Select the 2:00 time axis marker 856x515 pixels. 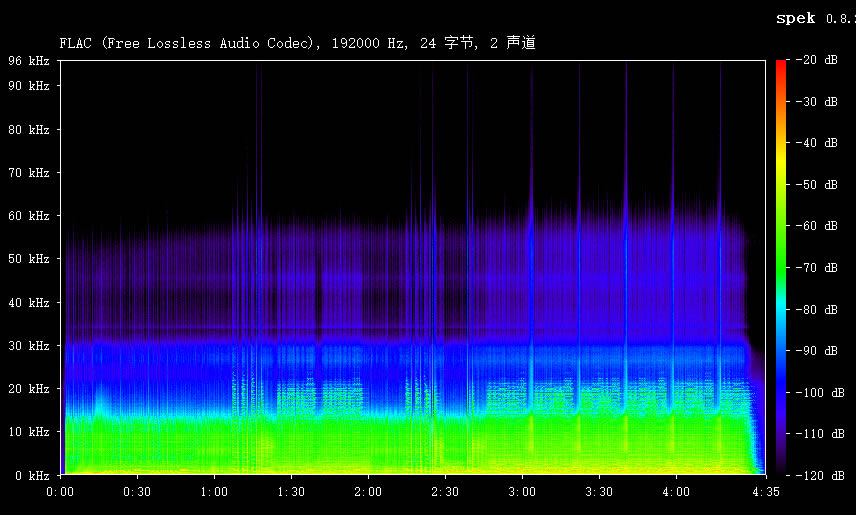coord(368,492)
